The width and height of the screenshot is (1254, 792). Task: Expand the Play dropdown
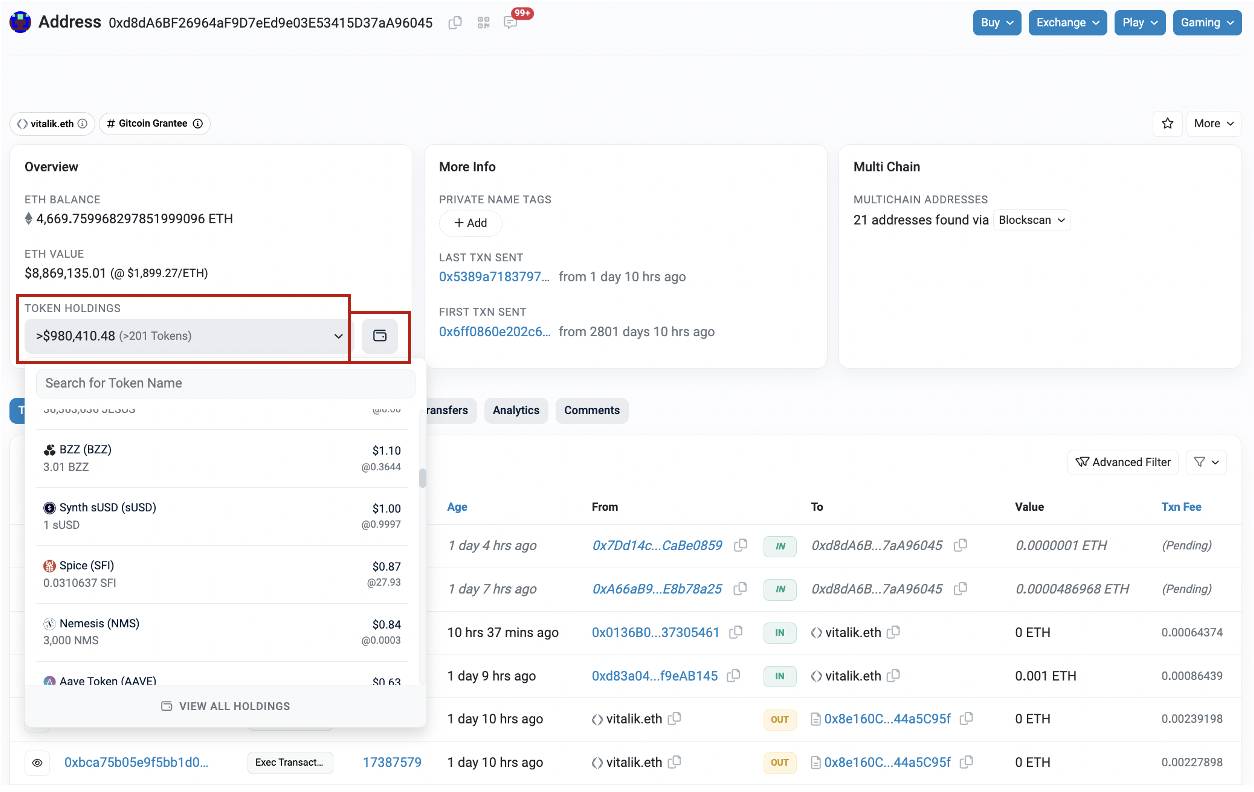coord(1140,22)
